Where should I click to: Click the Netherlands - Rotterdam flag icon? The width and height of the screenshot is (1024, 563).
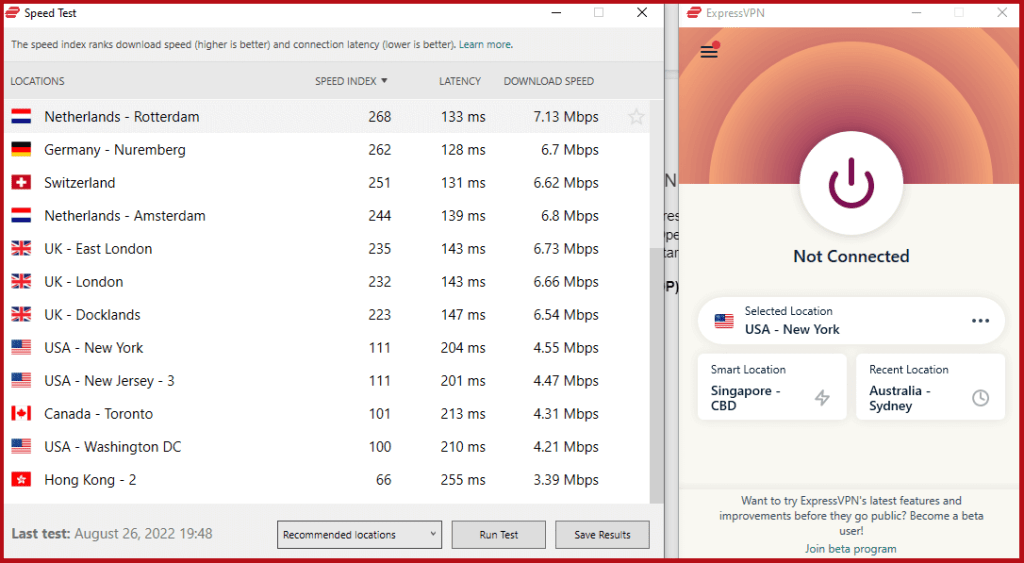pos(22,117)
